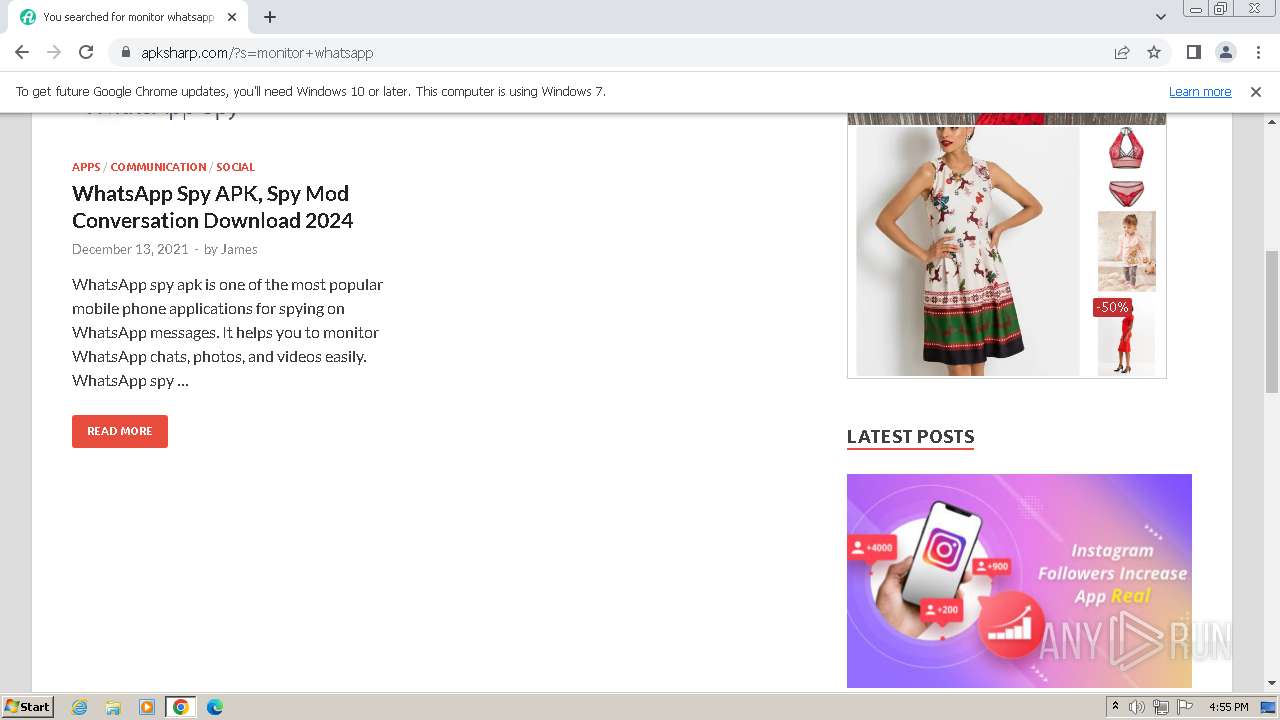Close the 'You searched for monitor whatsapp' tab

[x=232, y=17]
